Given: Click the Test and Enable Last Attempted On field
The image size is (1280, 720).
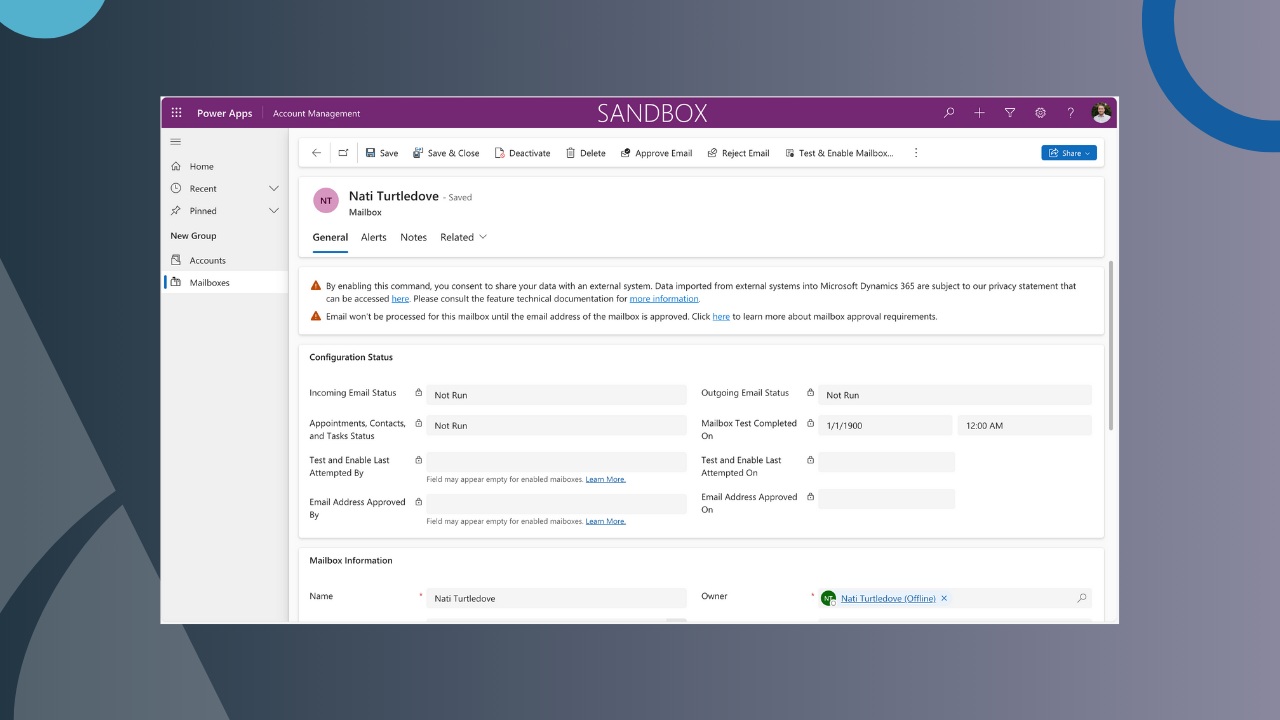Looking at the screenshot, I should (886, 462).
